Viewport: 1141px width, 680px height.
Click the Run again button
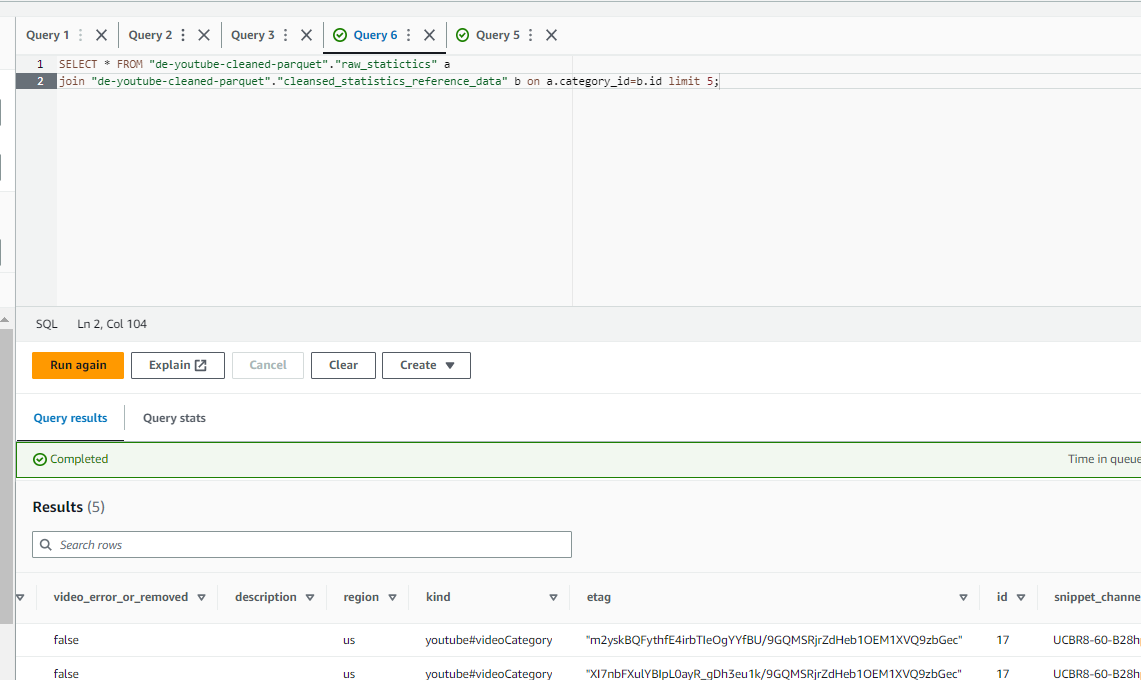[x=77, y=365]
